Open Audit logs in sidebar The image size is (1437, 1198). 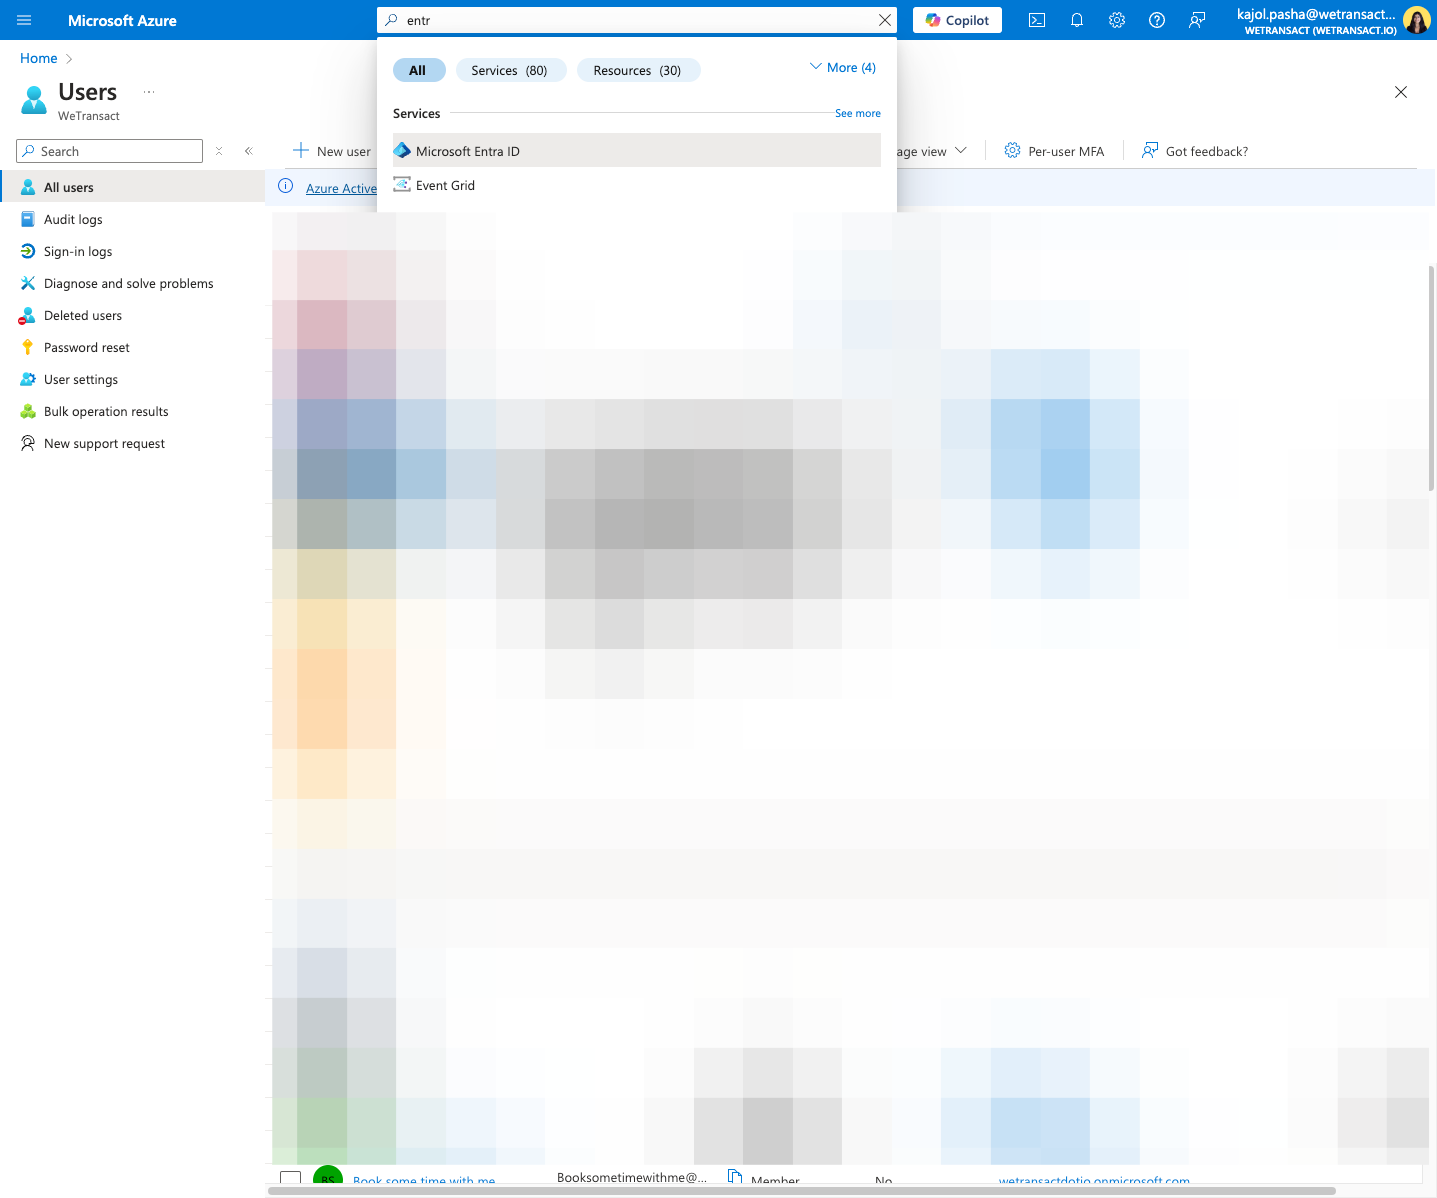tap(132, 219)
